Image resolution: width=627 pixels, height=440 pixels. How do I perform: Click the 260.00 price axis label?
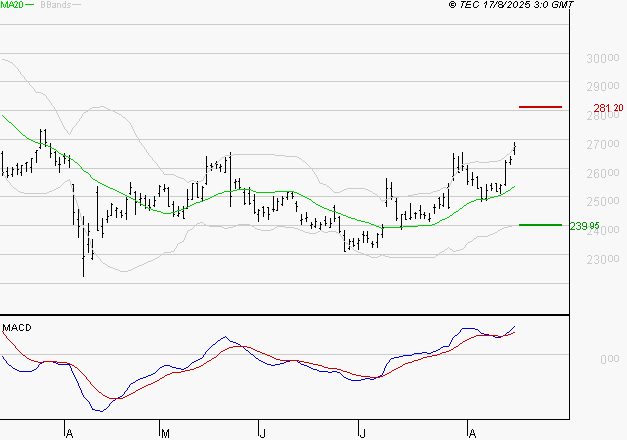[x=603, y=173]
